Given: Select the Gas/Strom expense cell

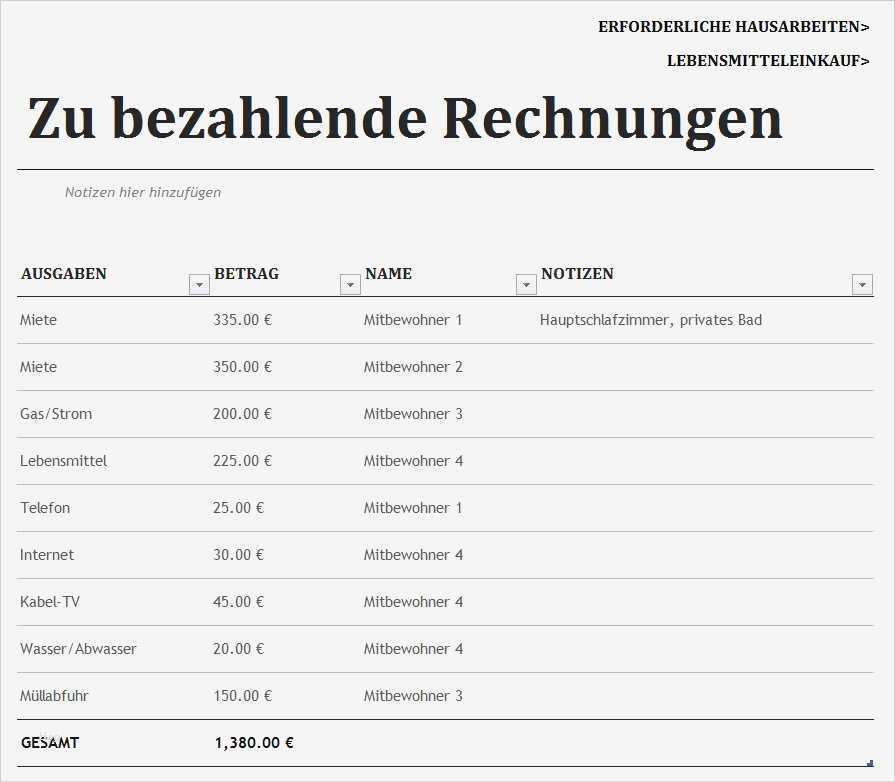Looking at the screenshot, I should 56,414.
